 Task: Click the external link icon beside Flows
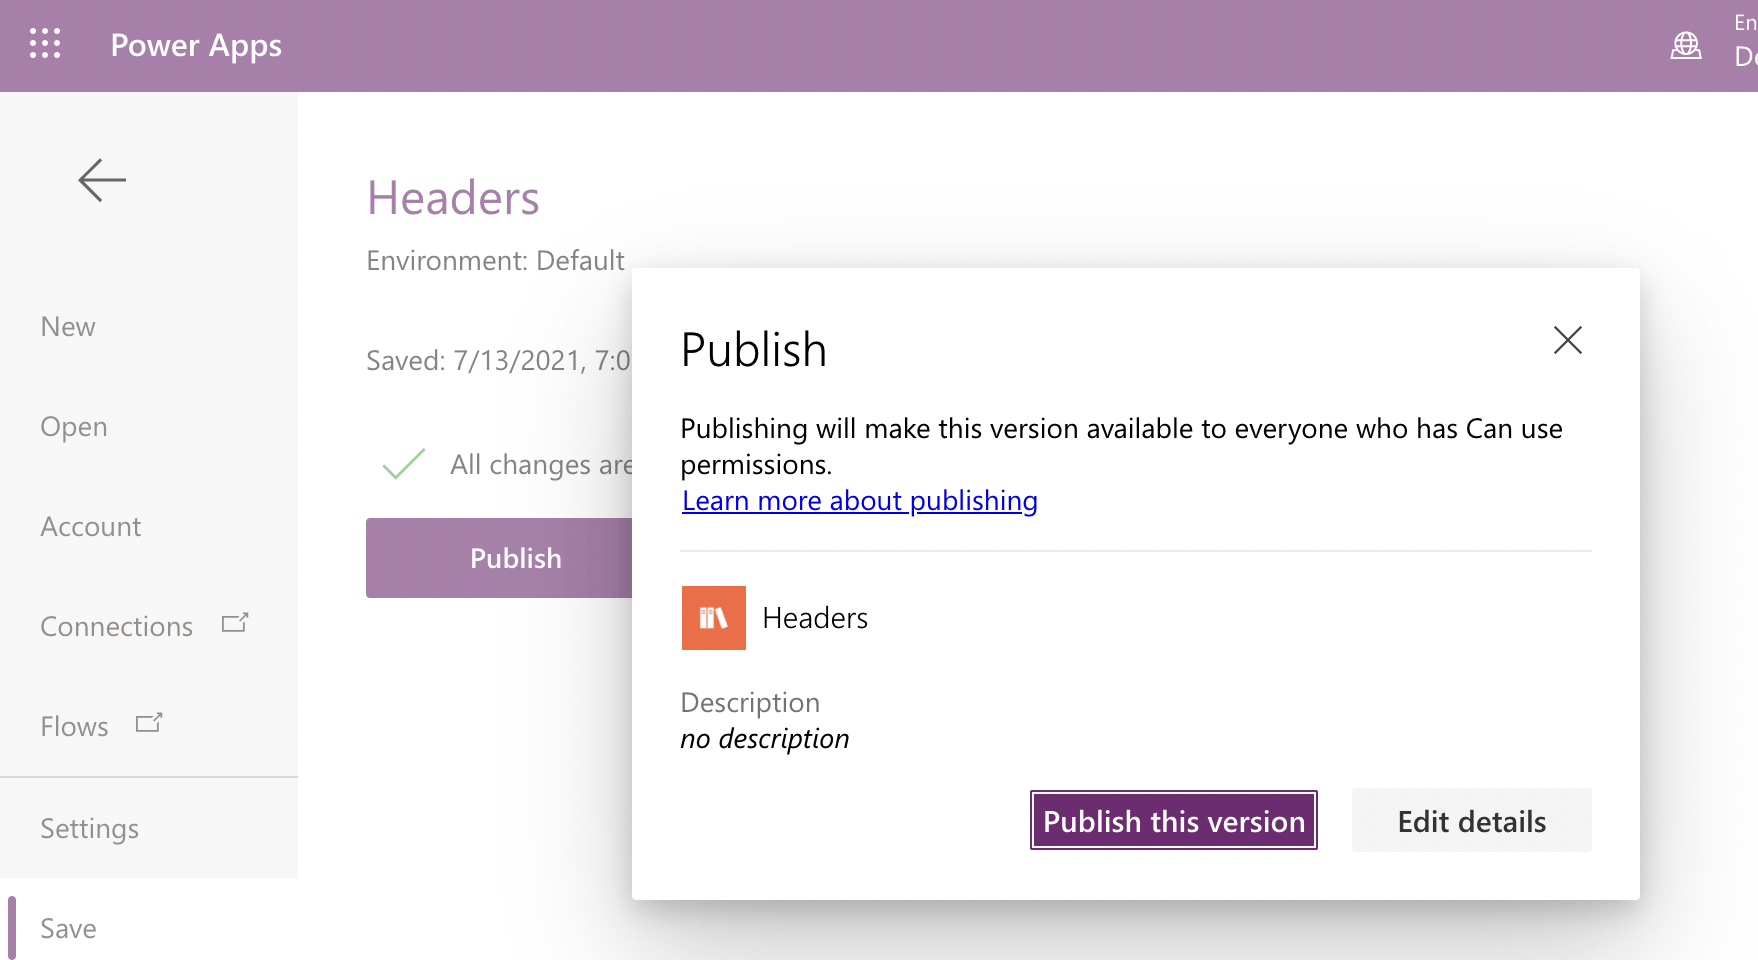149,723
